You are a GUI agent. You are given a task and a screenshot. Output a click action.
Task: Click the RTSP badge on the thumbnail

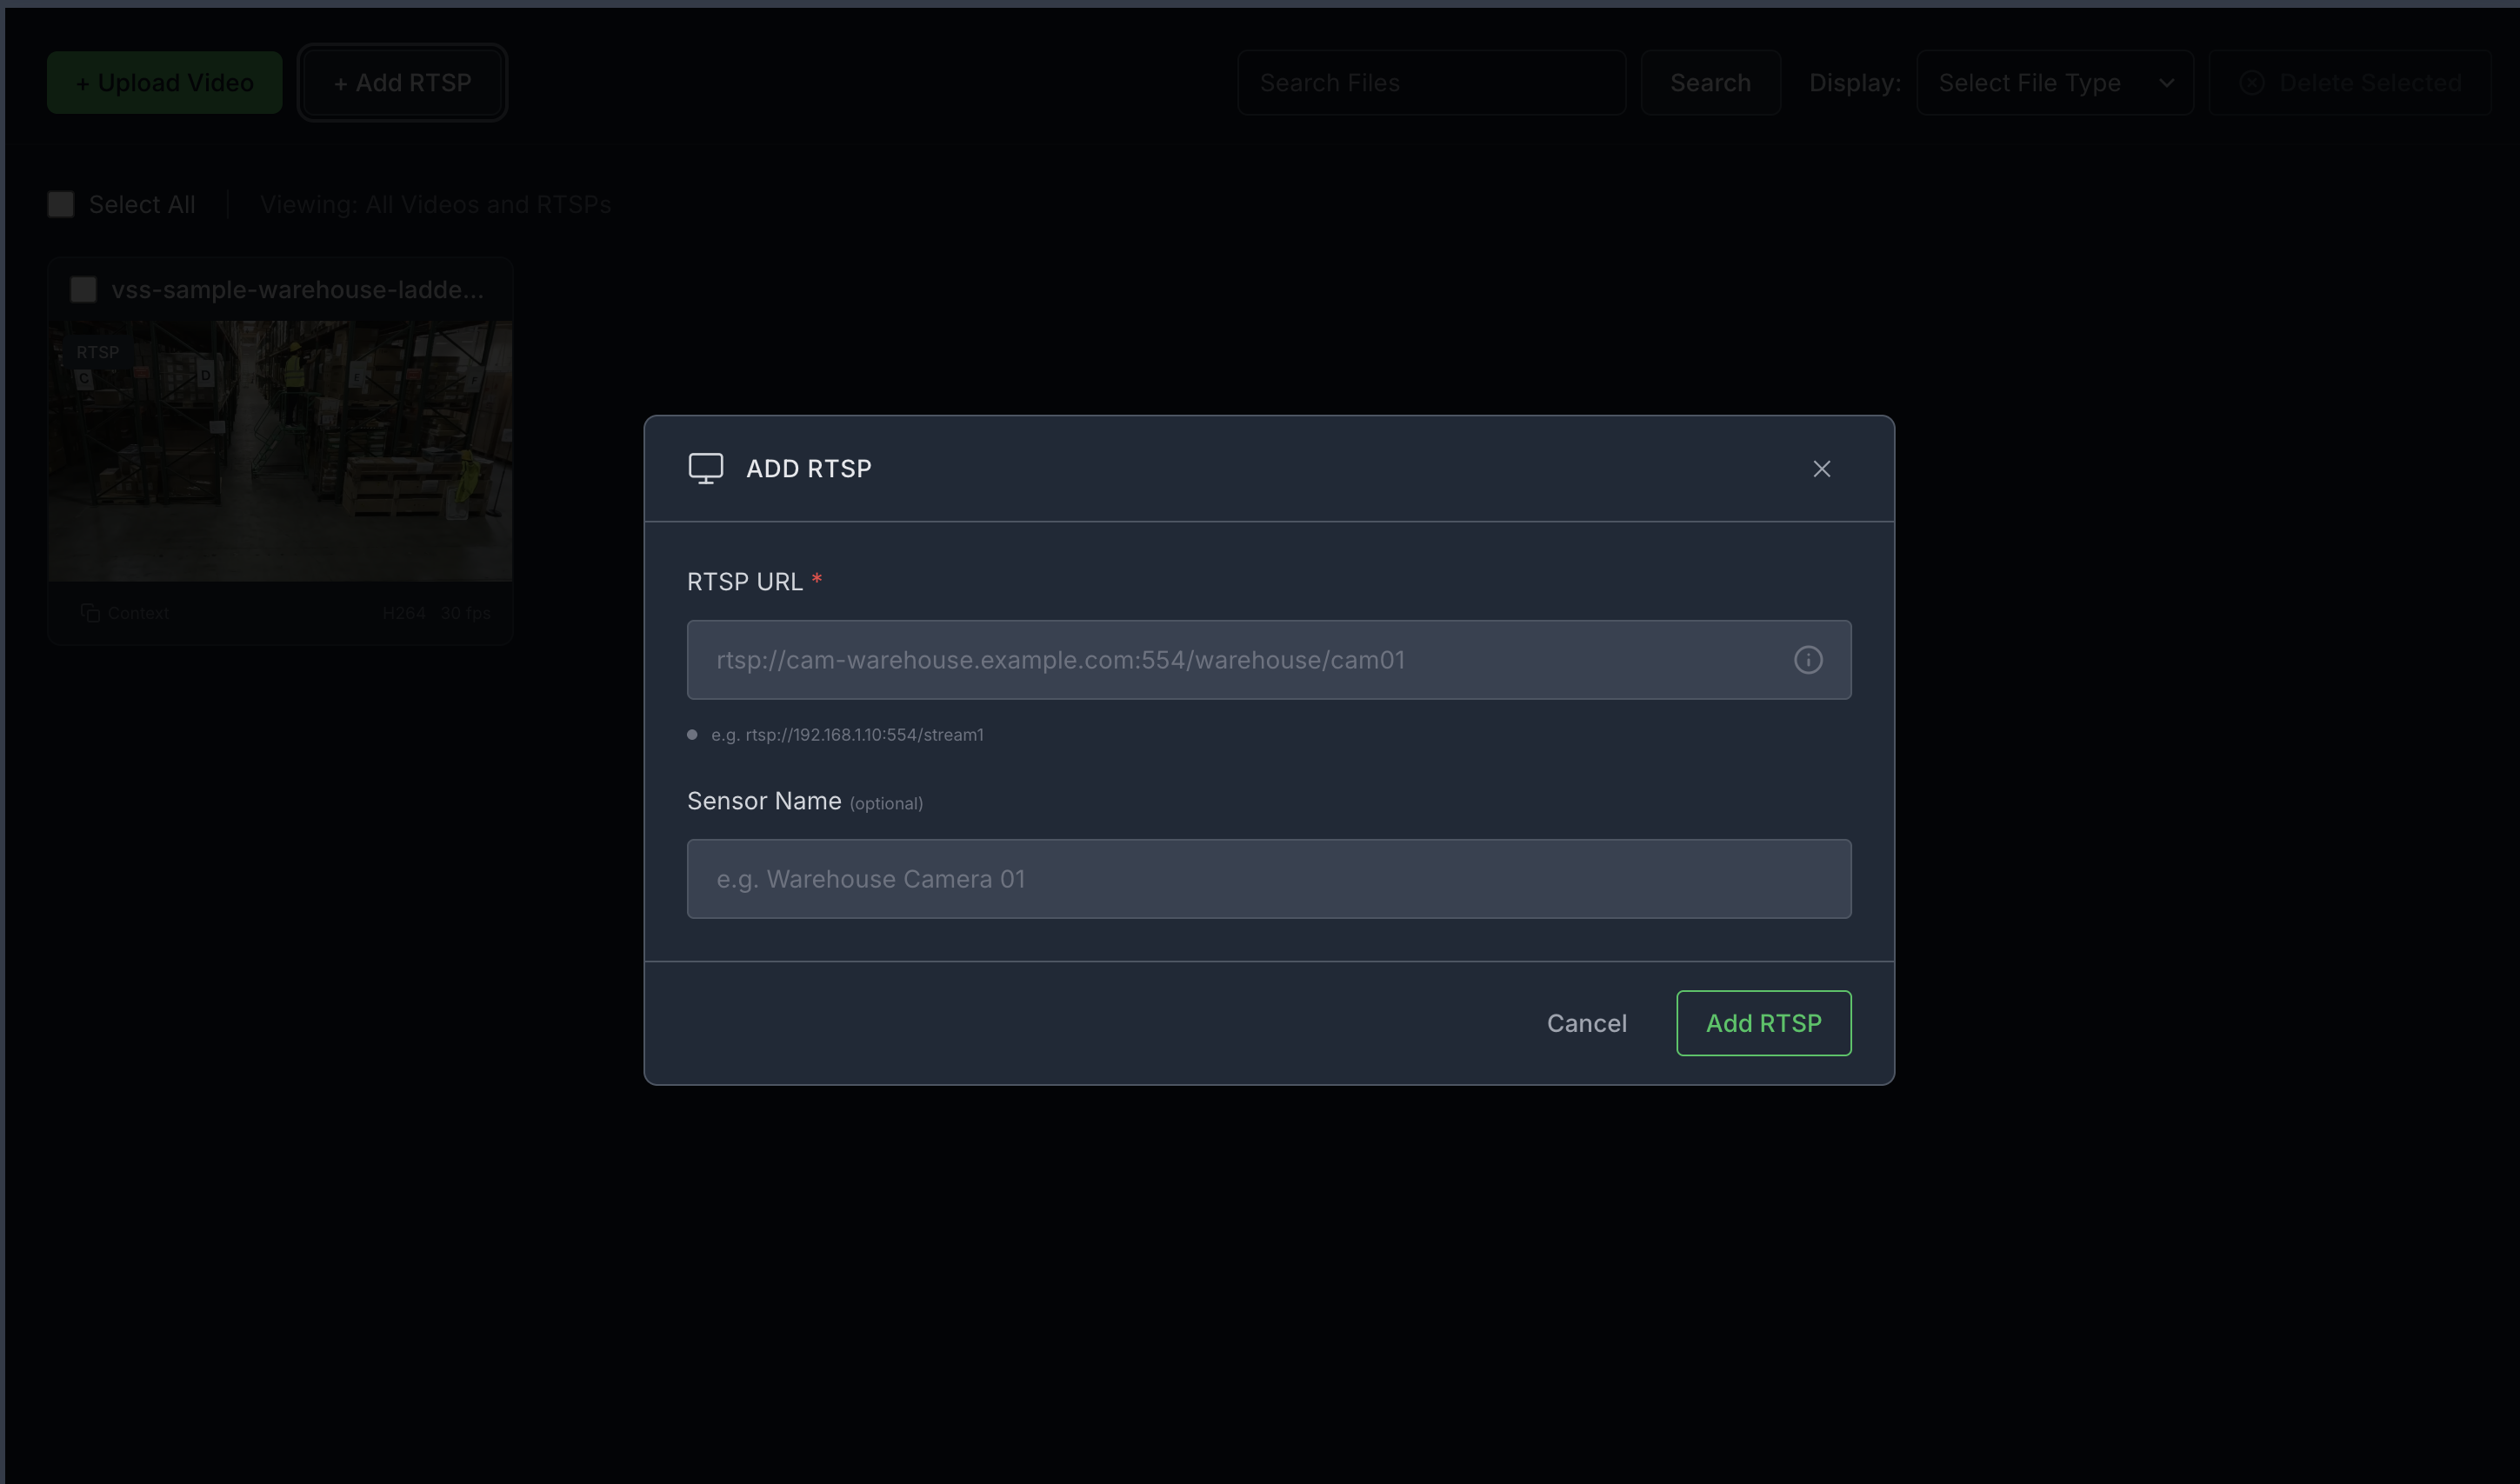click(x=97, y=352)
